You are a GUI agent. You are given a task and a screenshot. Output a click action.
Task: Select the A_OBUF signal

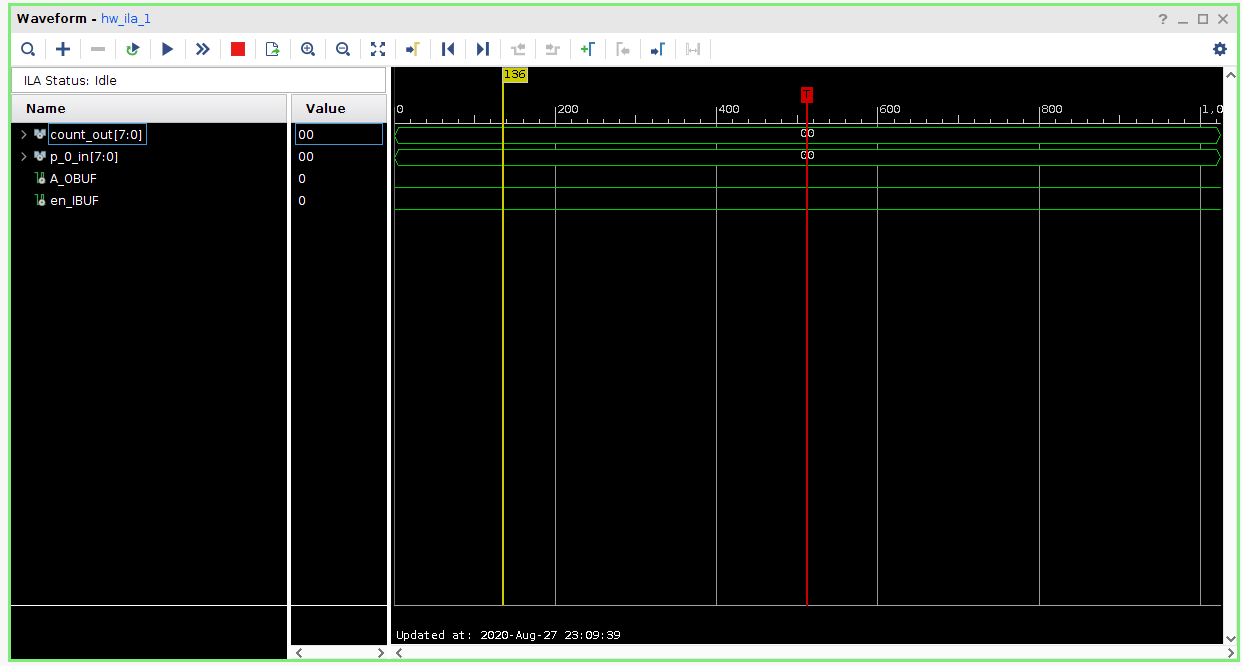tap(73, 179)
